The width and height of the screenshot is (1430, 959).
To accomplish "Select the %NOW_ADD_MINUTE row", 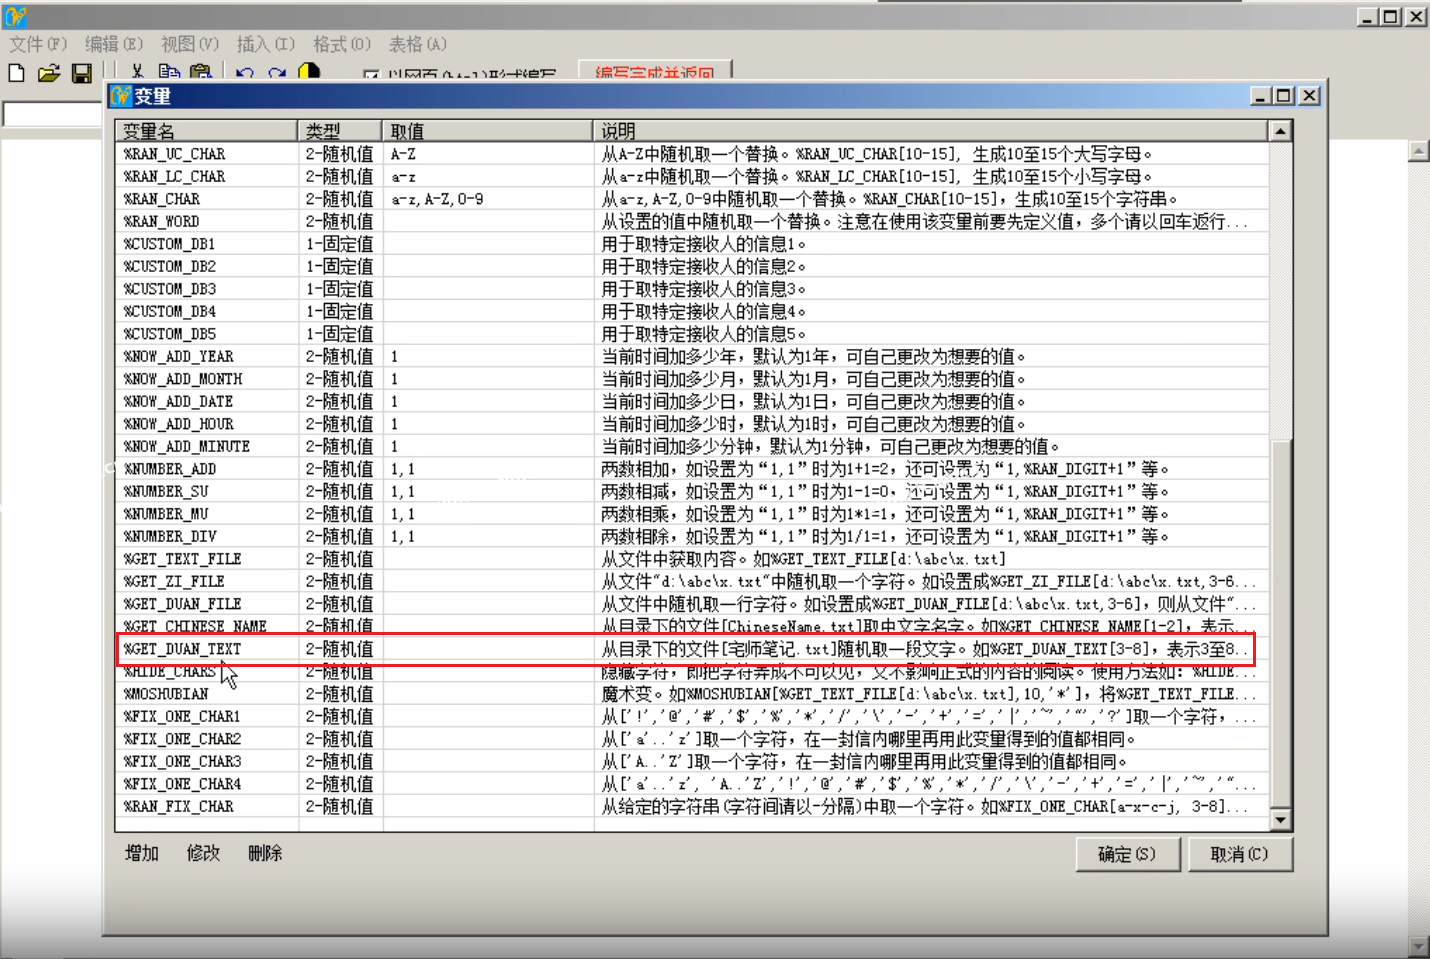I will pos(692,446).
